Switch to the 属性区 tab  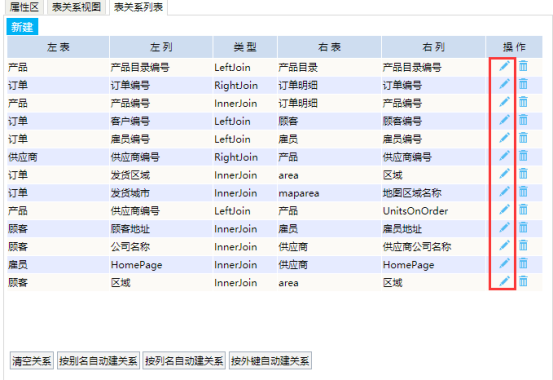point(24,7)
